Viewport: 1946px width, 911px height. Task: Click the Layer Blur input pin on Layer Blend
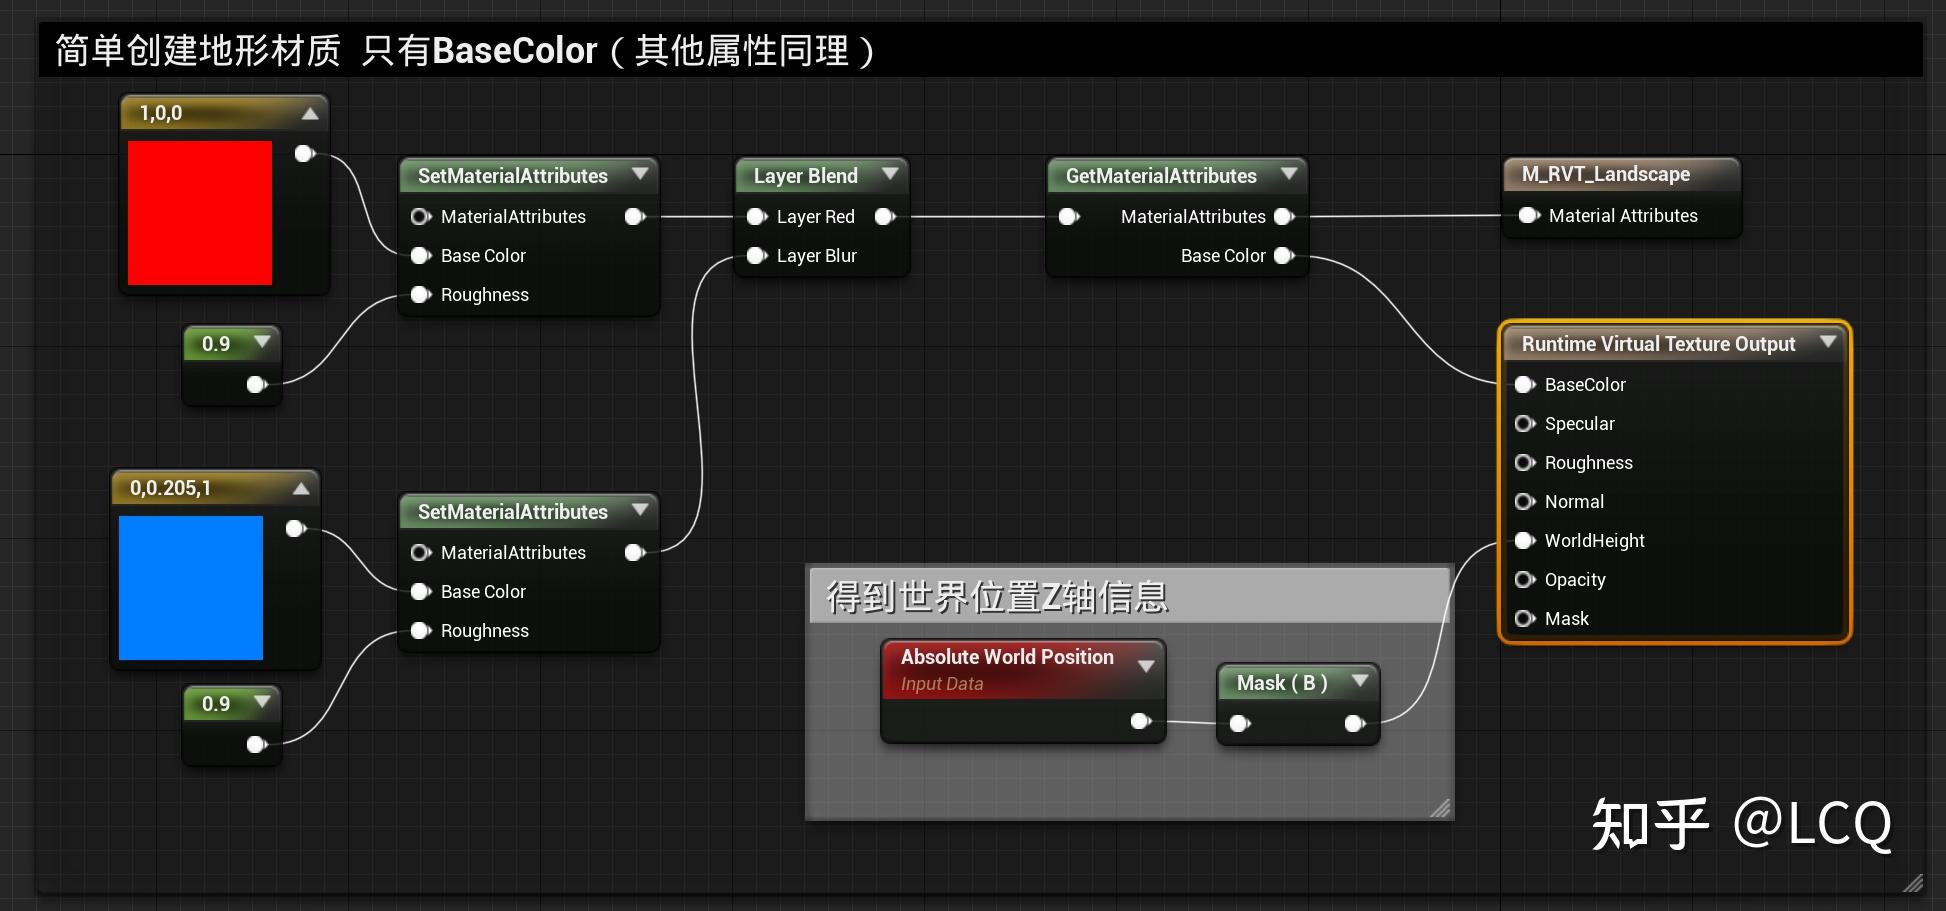[x=757, y=255]
